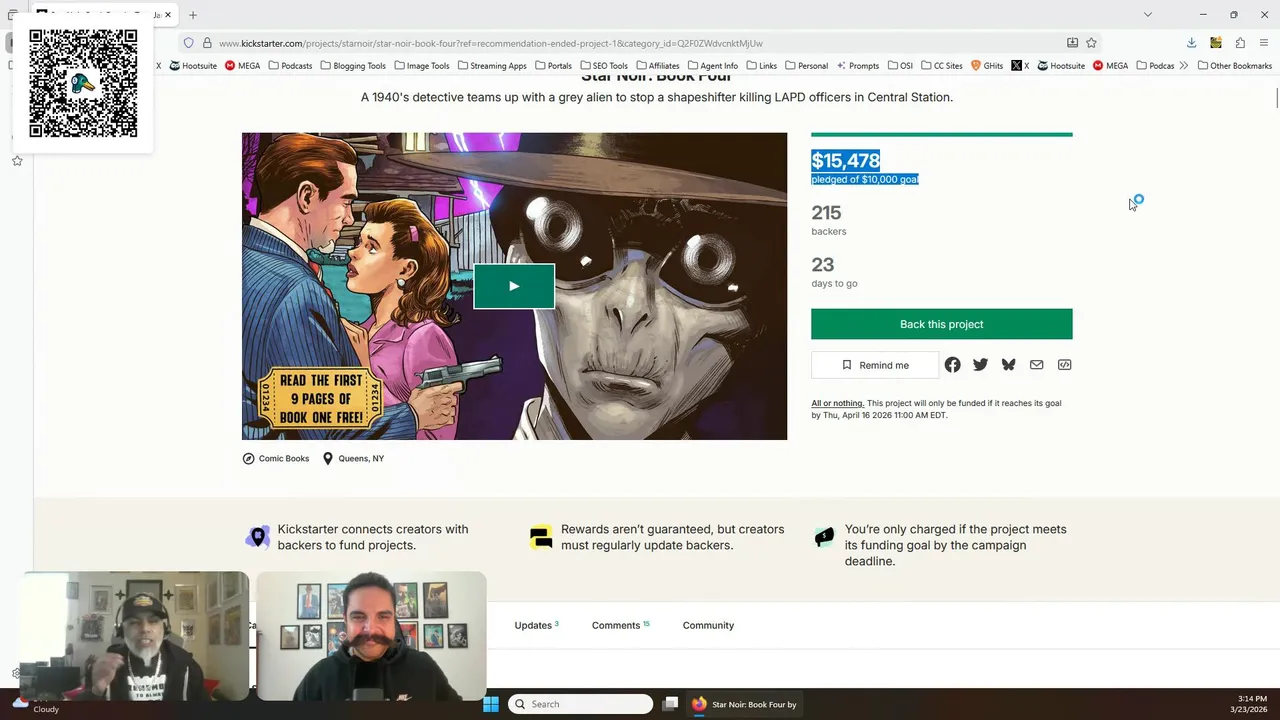The height and width of the screenshot is (720, 1280).
Task: Click the Windows Start button
Action: click(x=491, y=704)
